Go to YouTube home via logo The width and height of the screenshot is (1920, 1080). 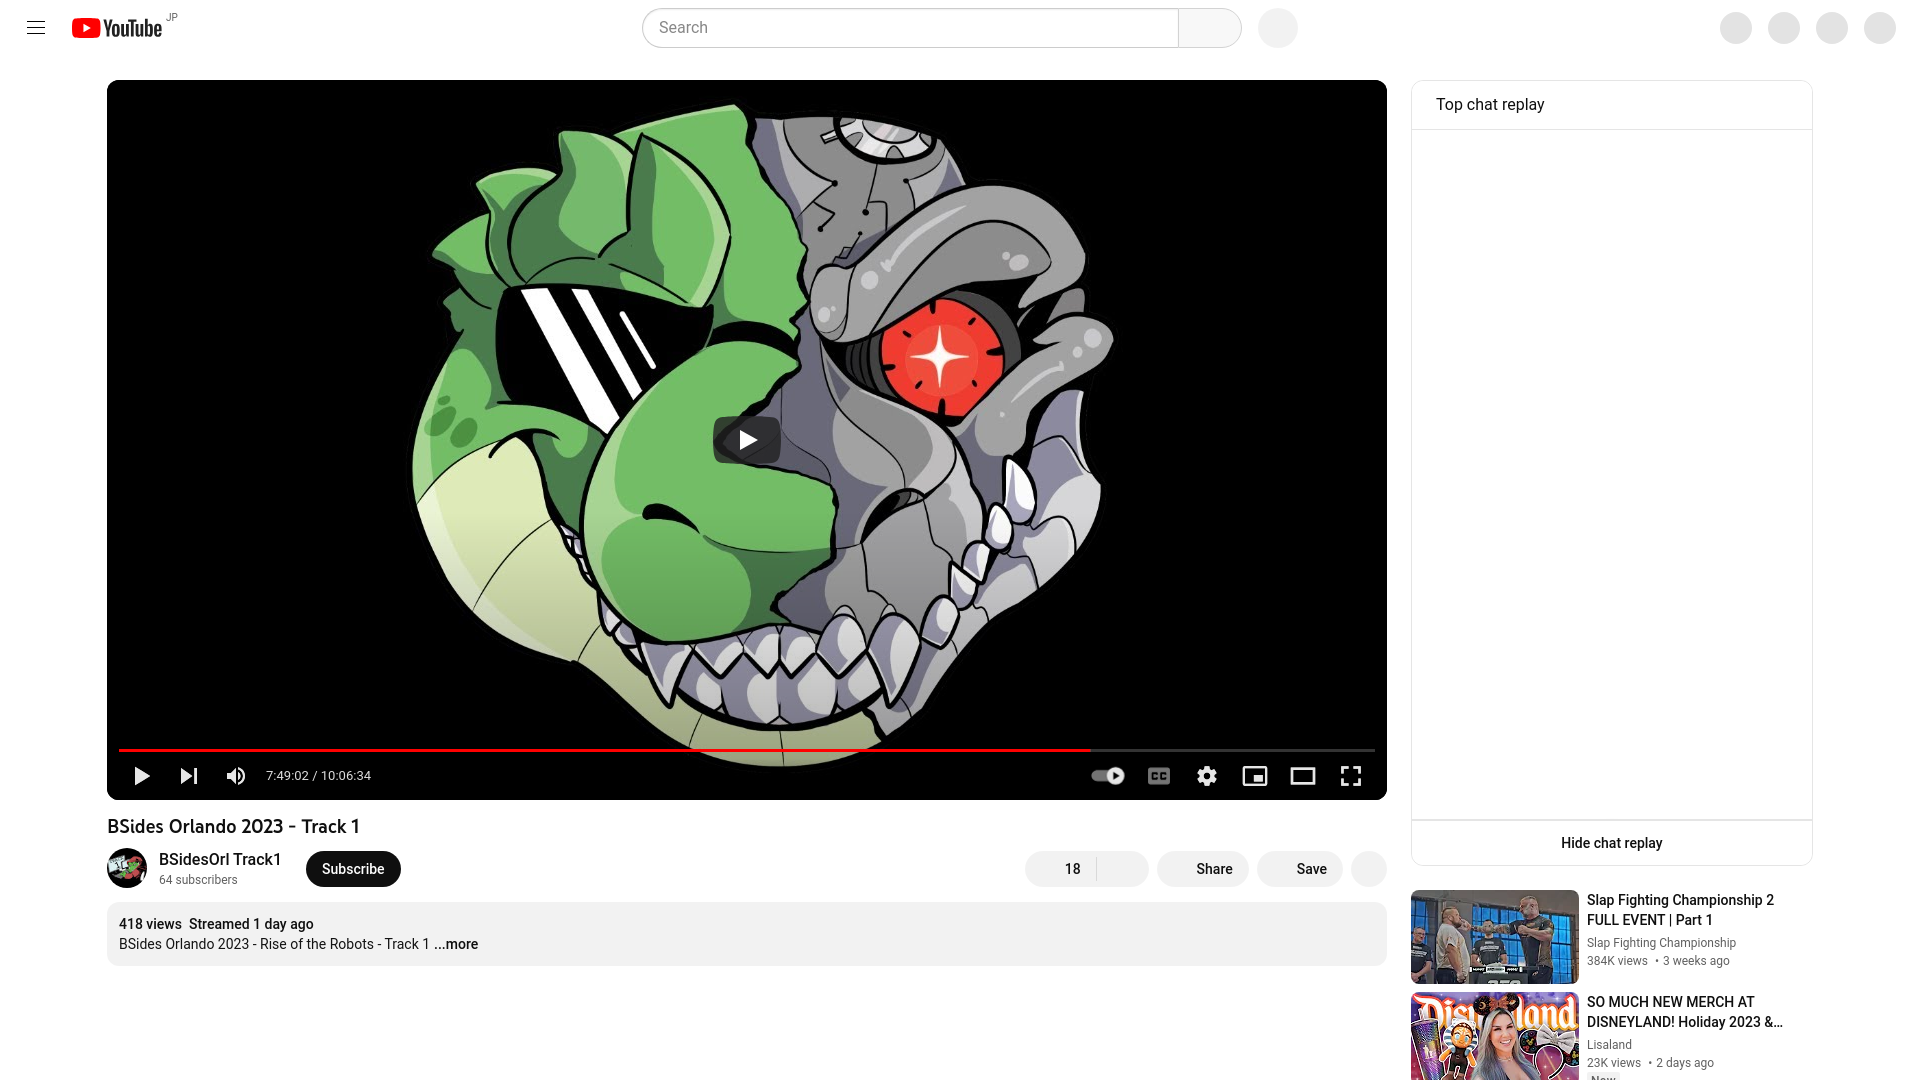coord(117,28)
